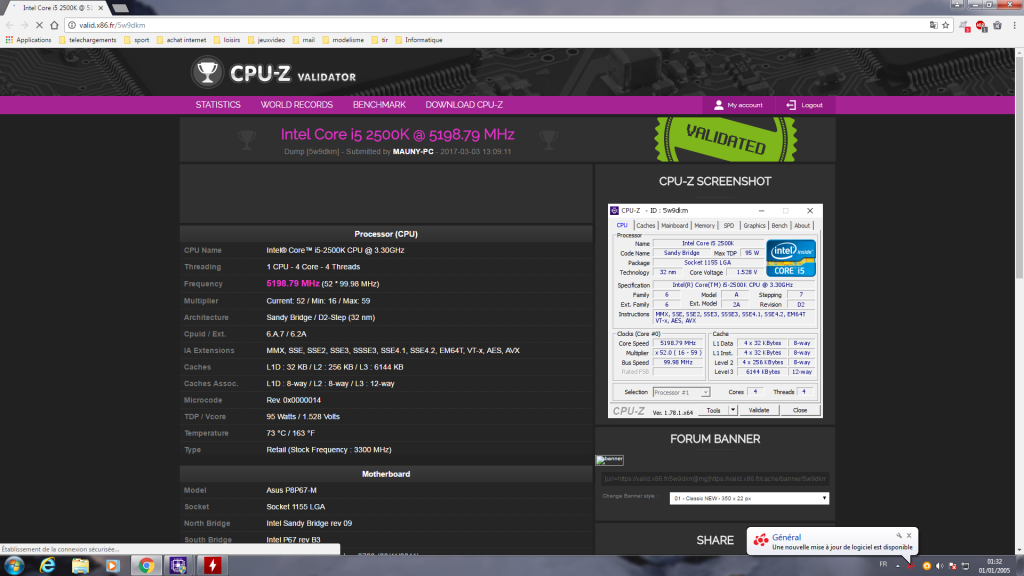1024x576 pixels.
Task: Click the Close button in CPU-Z screenshot
Action: [800, 410]
